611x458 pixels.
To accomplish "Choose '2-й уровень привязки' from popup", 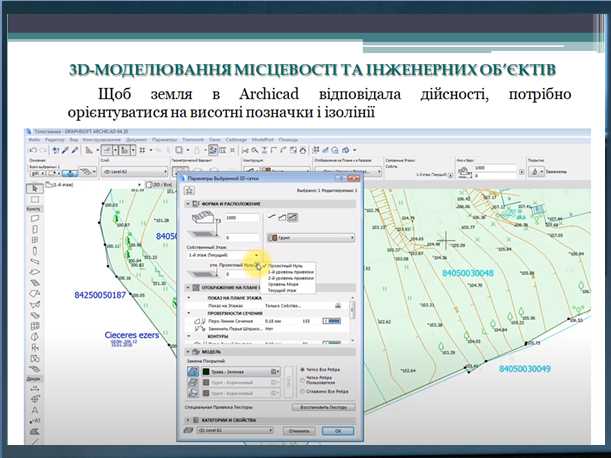I will 291,278.
